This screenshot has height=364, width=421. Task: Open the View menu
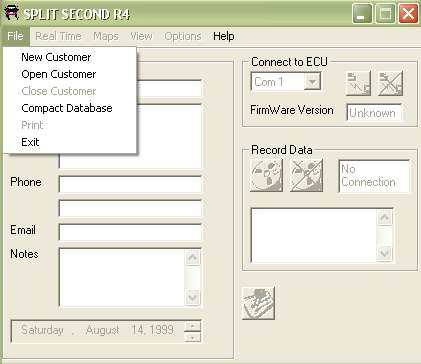[x=141, y=36]
